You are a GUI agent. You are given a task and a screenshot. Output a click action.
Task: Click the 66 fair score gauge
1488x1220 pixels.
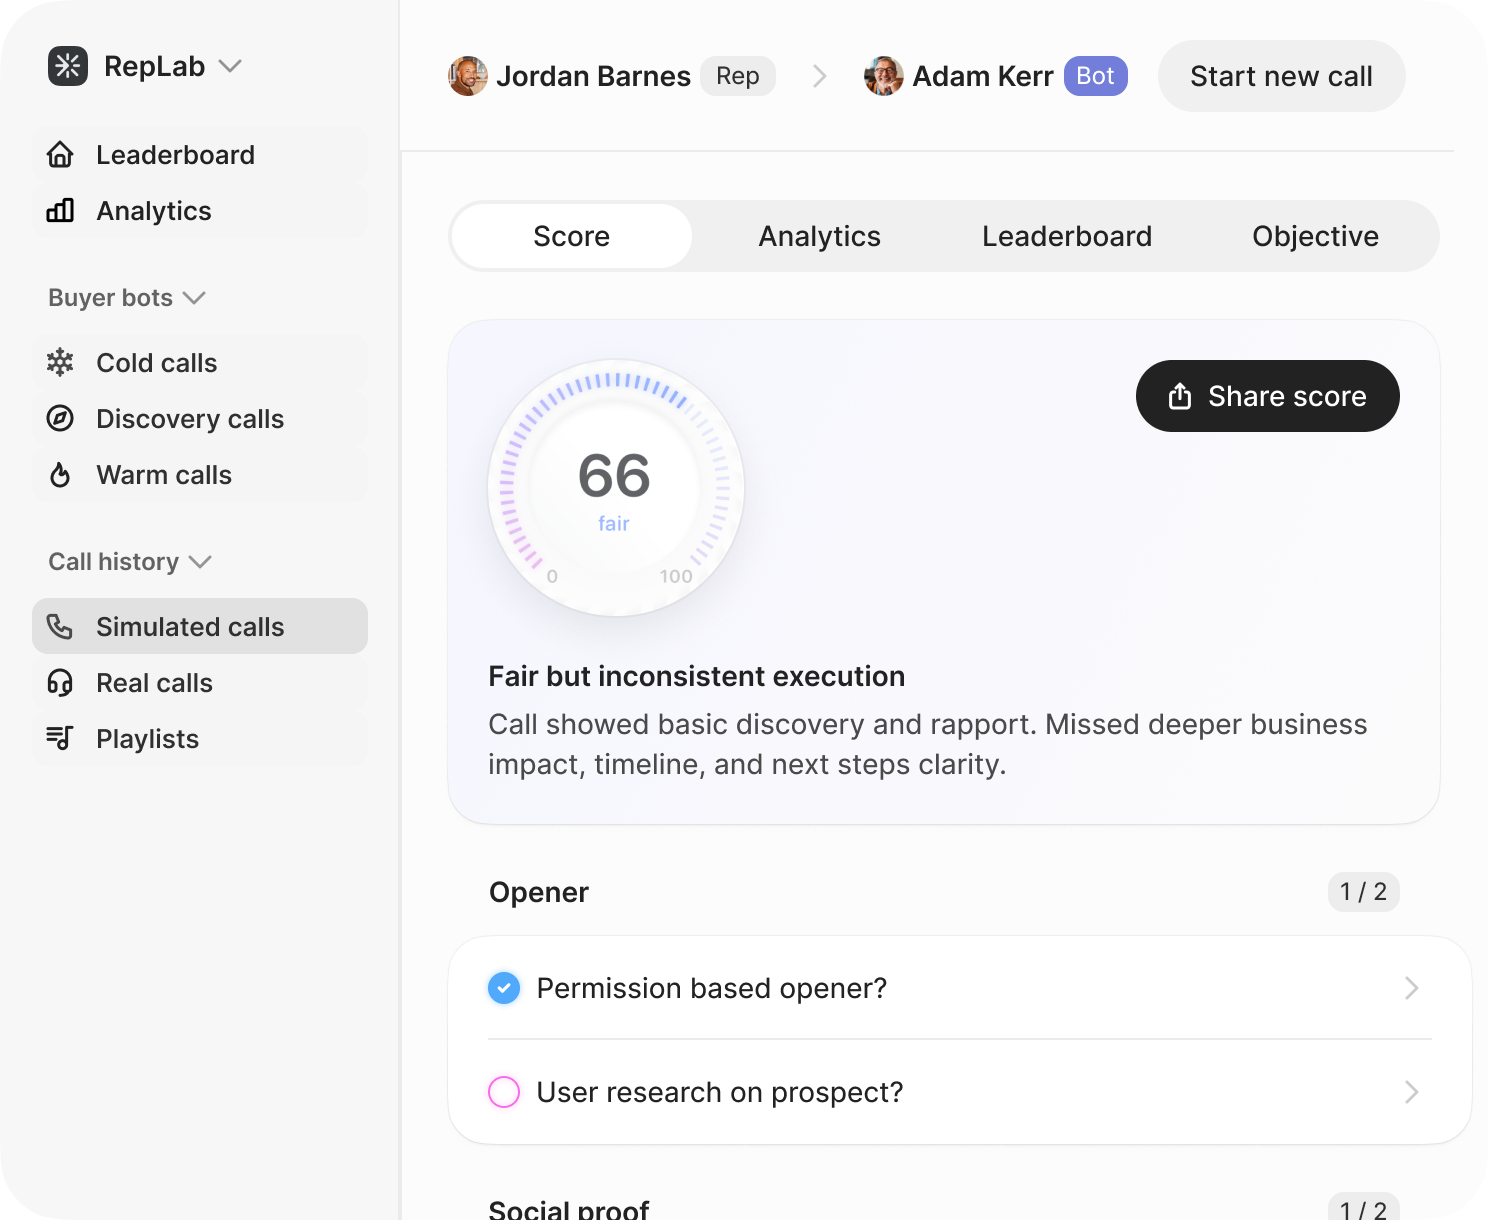click(x=616, y=488)
